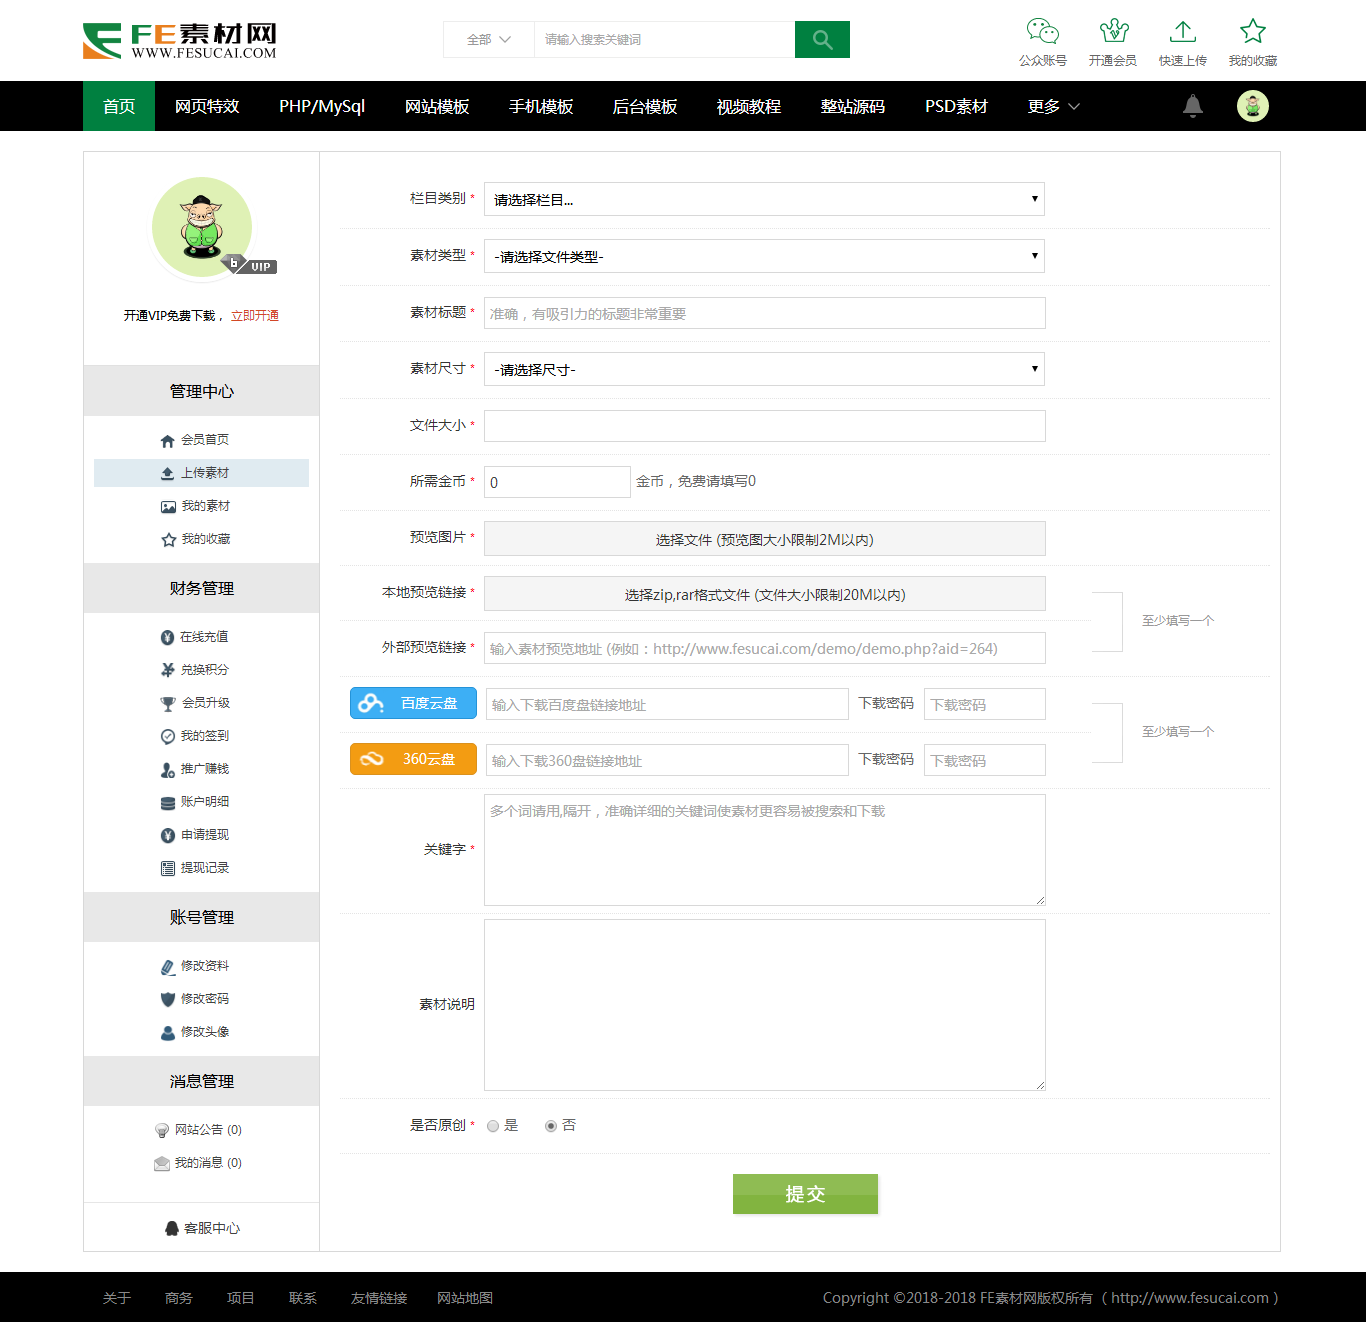This screenshot has width=1366, height=1322.
Task: Click the notification bell icon
Action: coord(1193,106)
